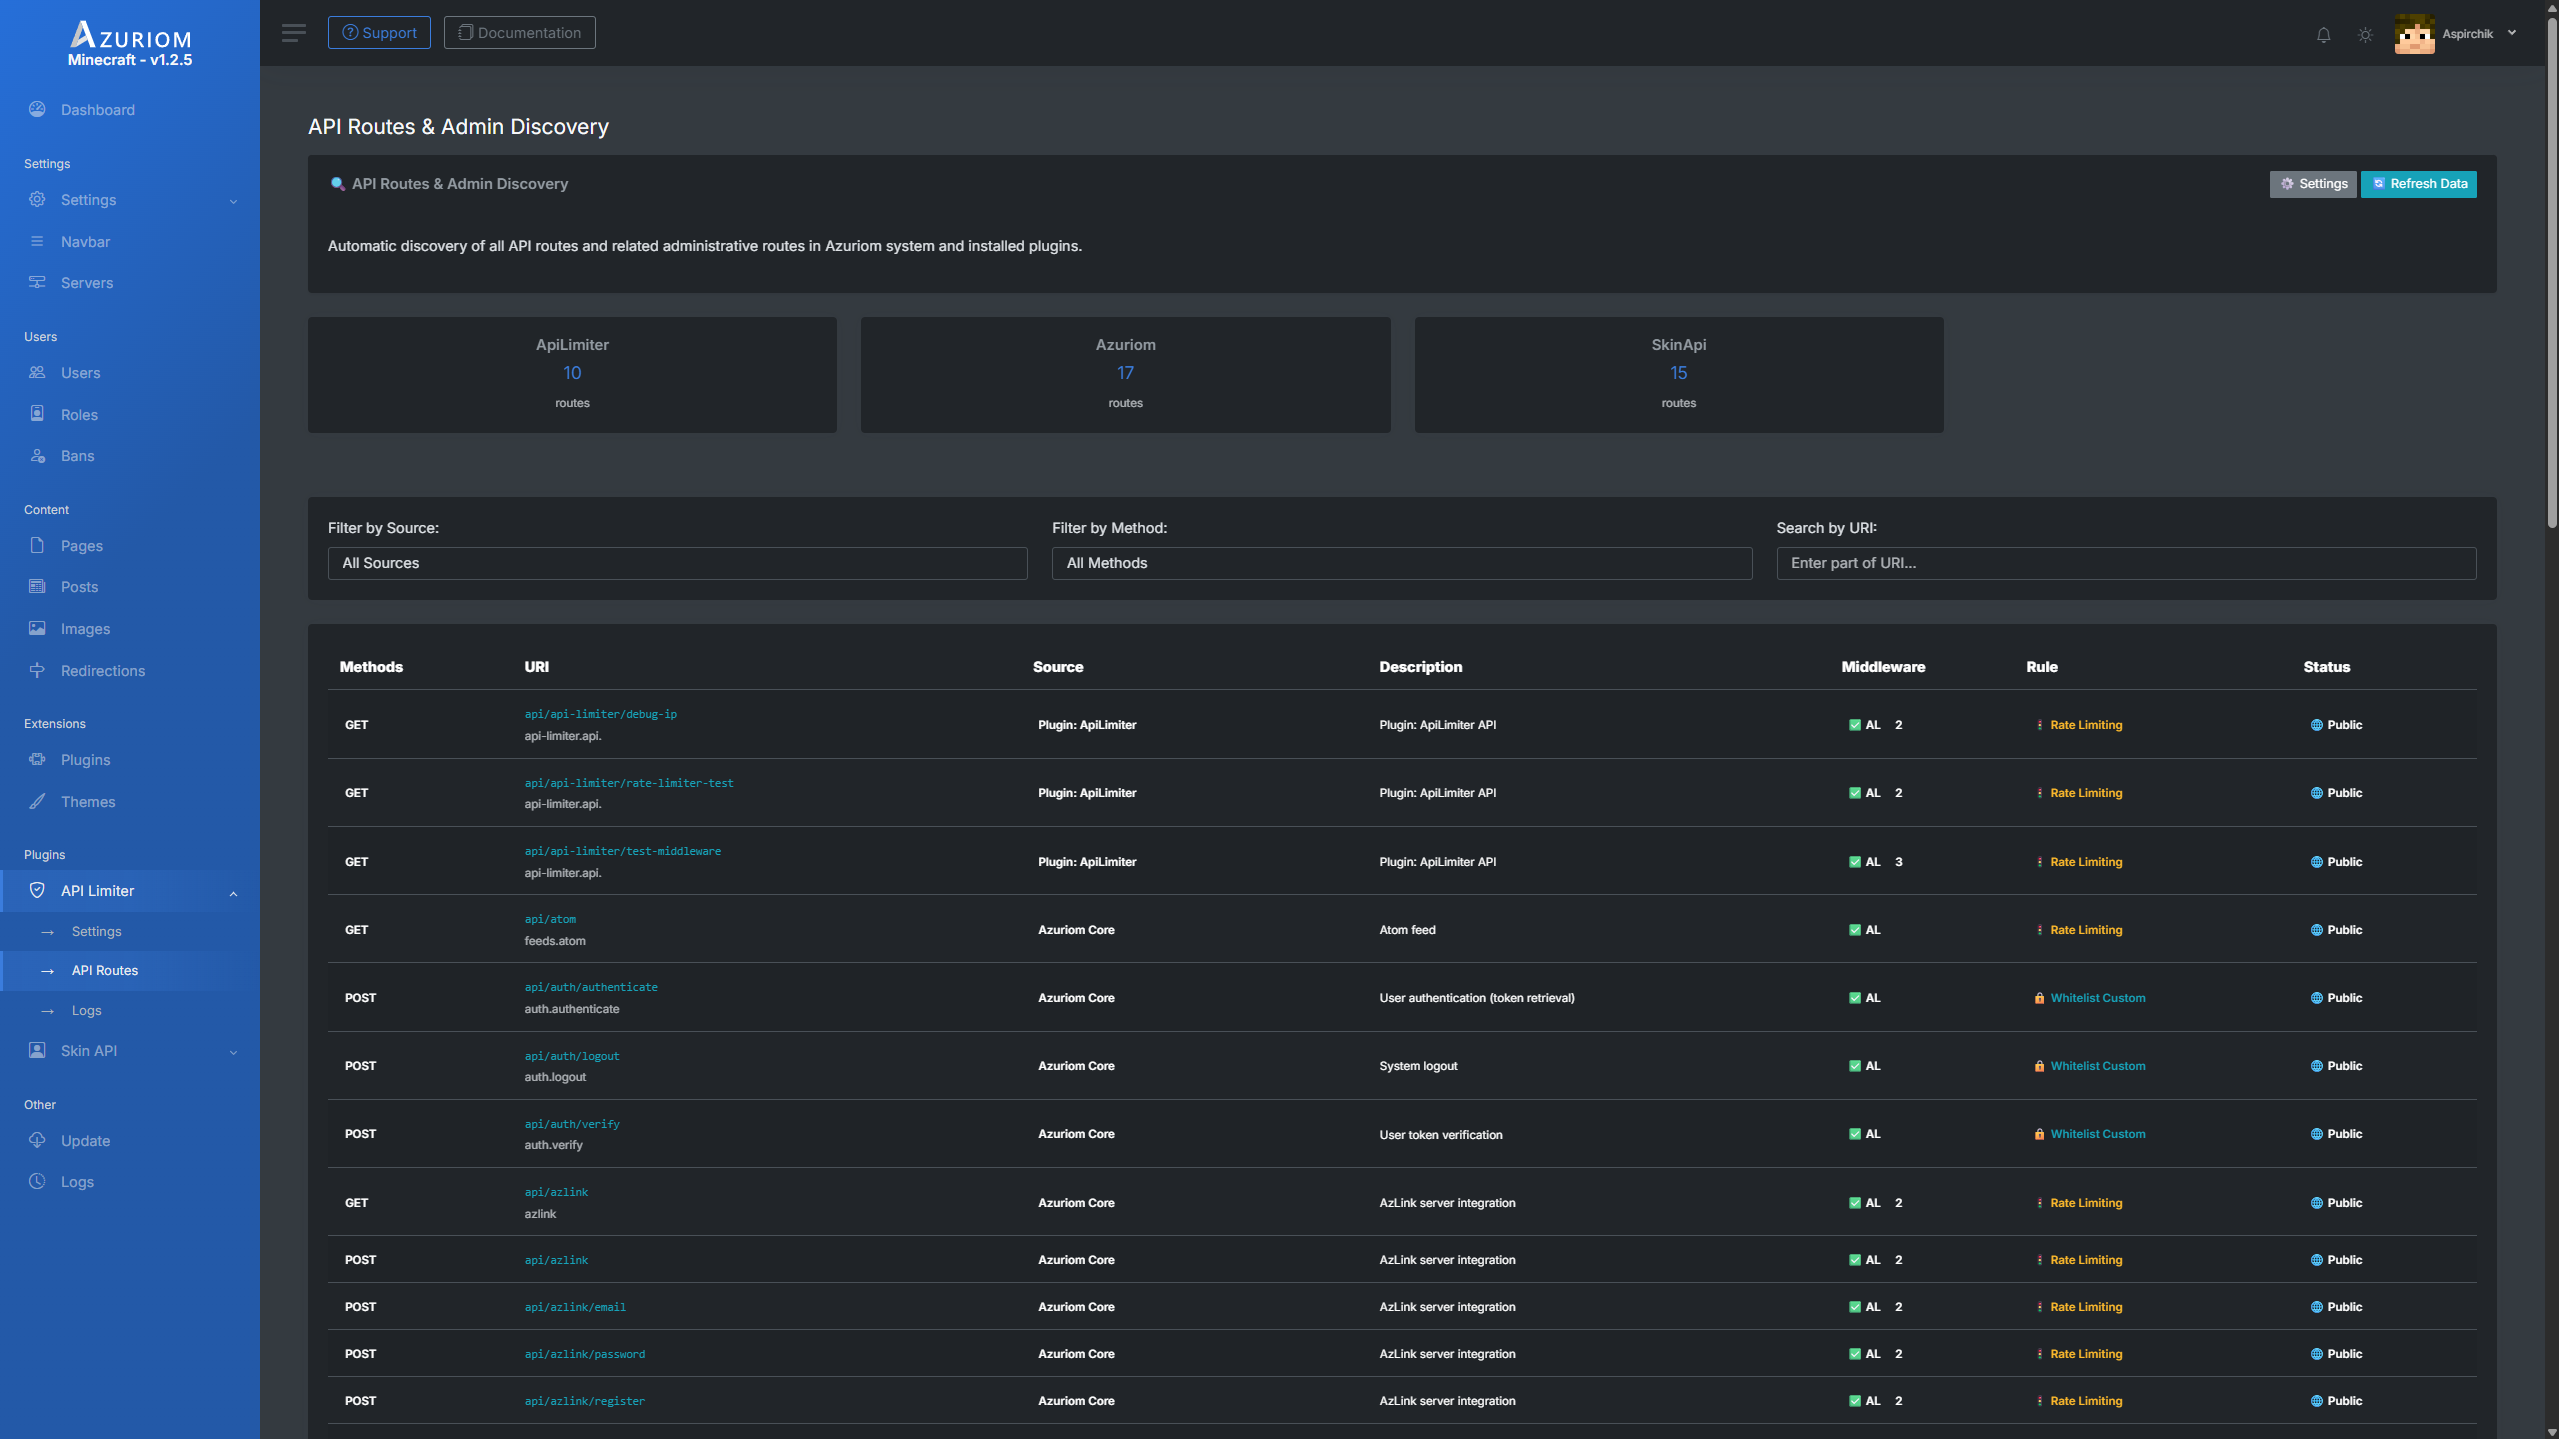Toggle the light theme sun icon

(2364, 34)
